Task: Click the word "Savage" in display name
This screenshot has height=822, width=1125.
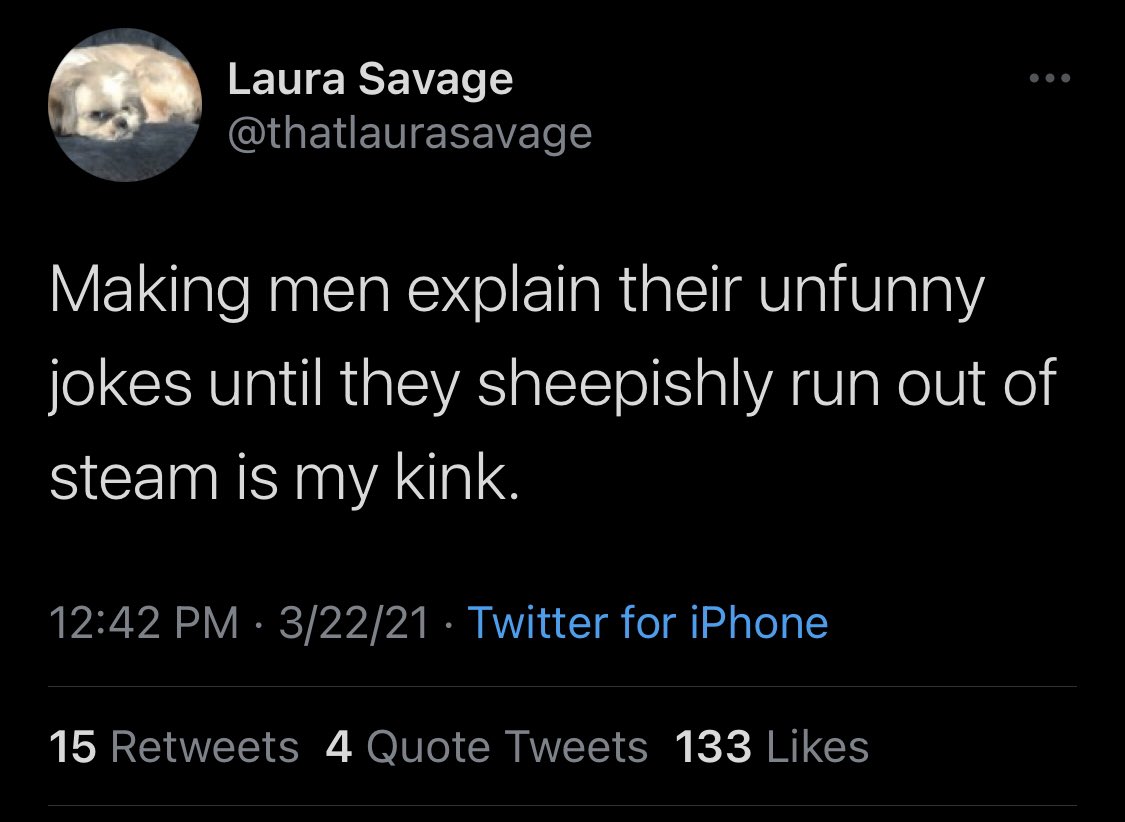Action: (x=436, y=80)
